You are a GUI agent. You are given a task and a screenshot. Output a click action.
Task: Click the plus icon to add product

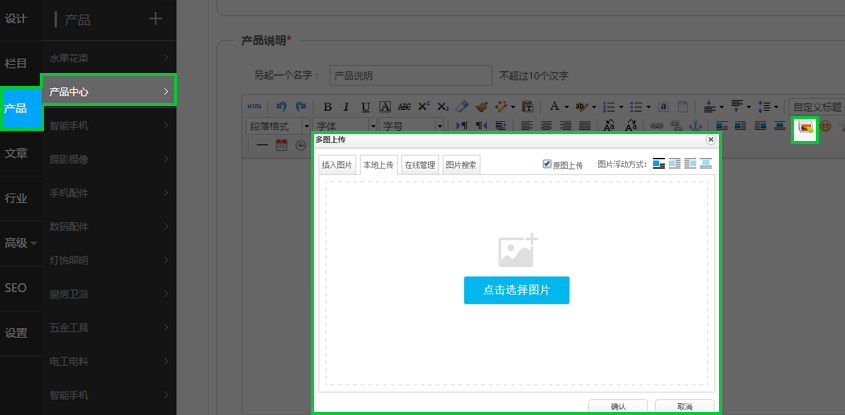pos(155,19)
